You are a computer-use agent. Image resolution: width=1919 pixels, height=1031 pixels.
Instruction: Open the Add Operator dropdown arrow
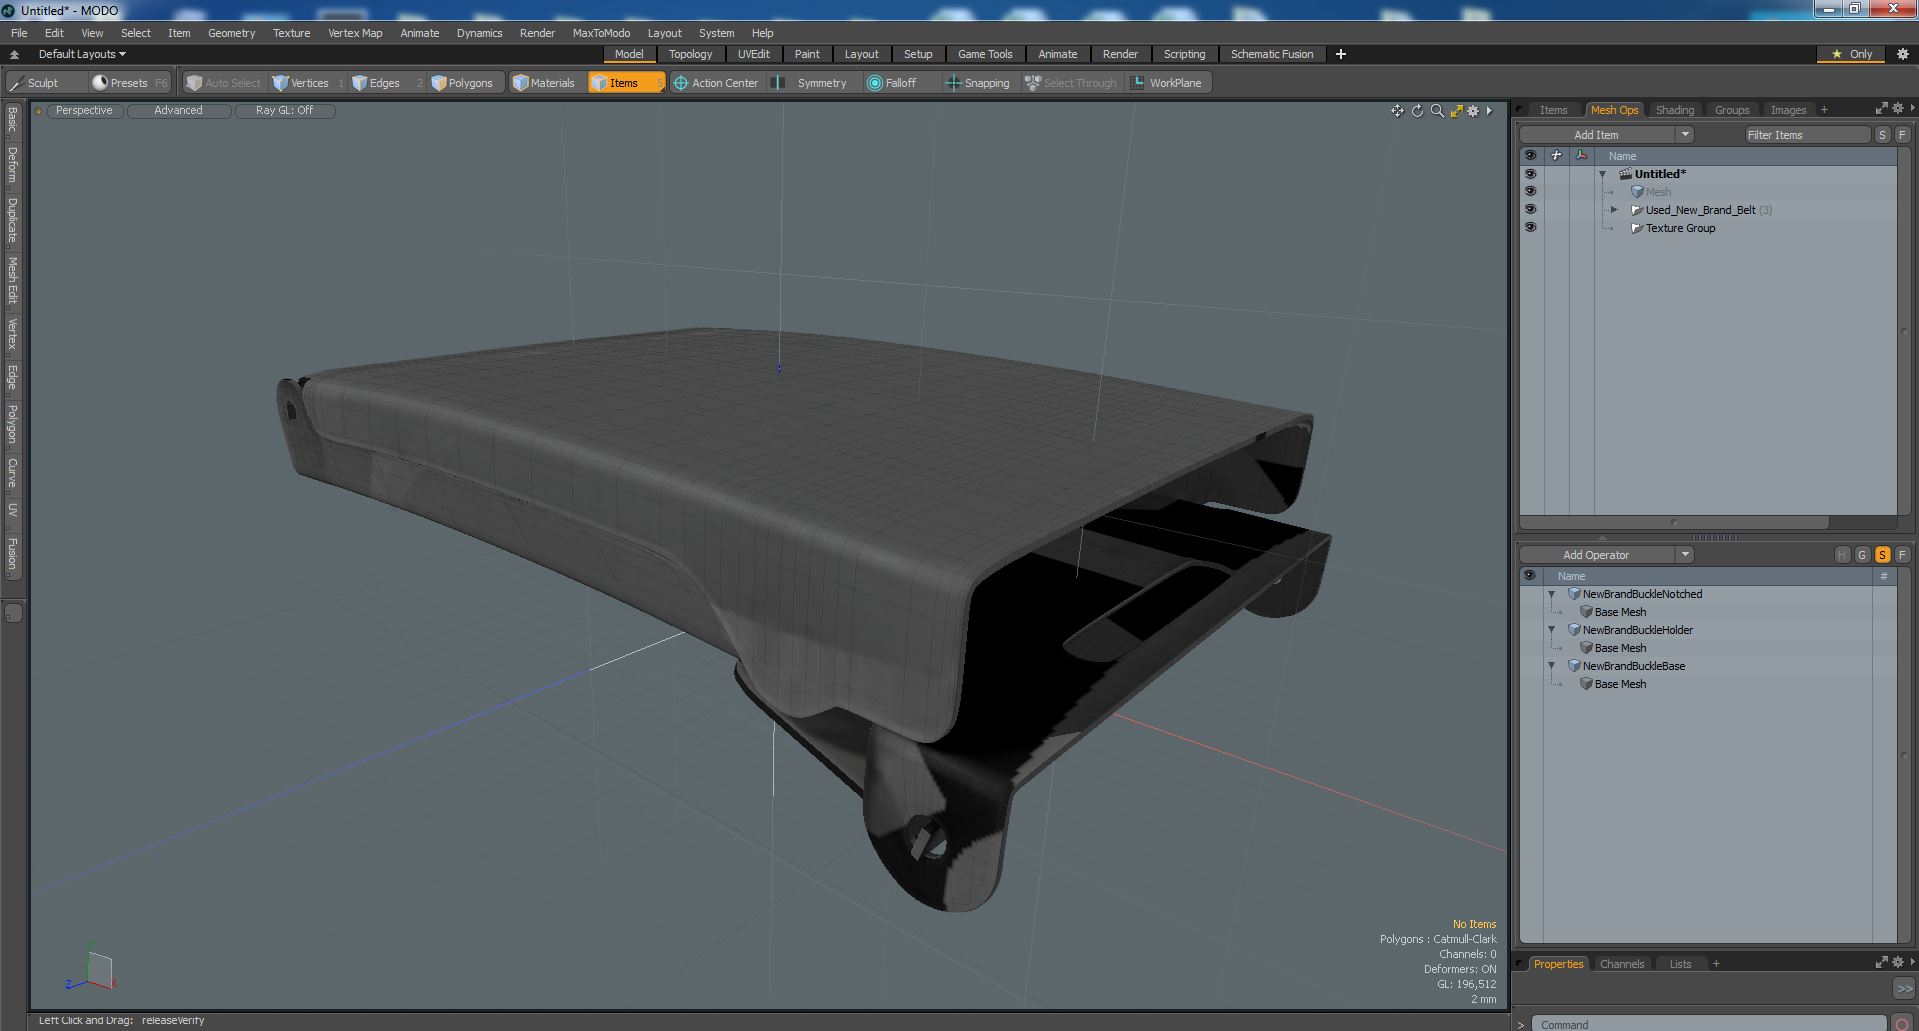pos(1685,555)
